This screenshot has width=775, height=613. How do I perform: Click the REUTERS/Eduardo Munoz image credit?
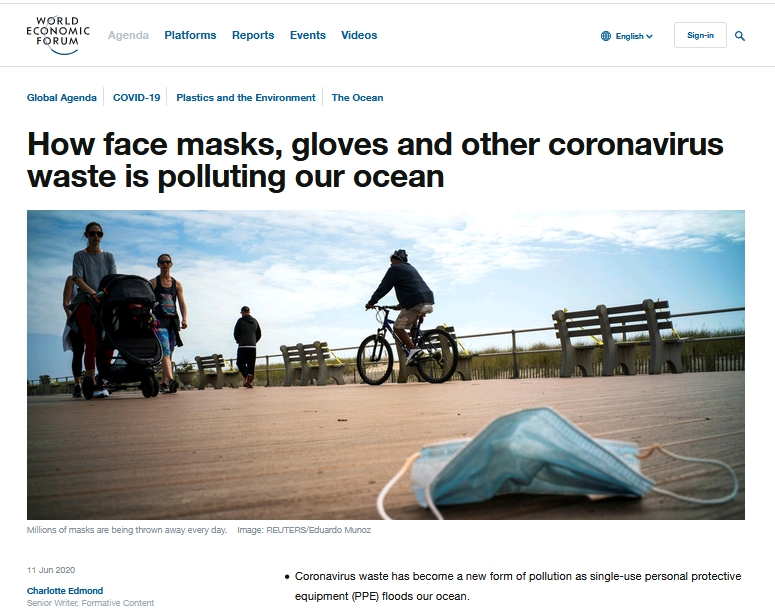pyautogui.click(x=318, y=530)
